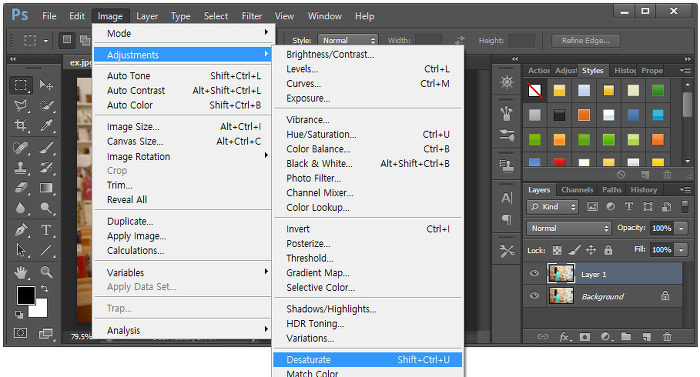Image resolution: width=700 pixels, height=377 pixels.
Task: Toggle Quick Mask mode
Action: (x=21, y=333)
